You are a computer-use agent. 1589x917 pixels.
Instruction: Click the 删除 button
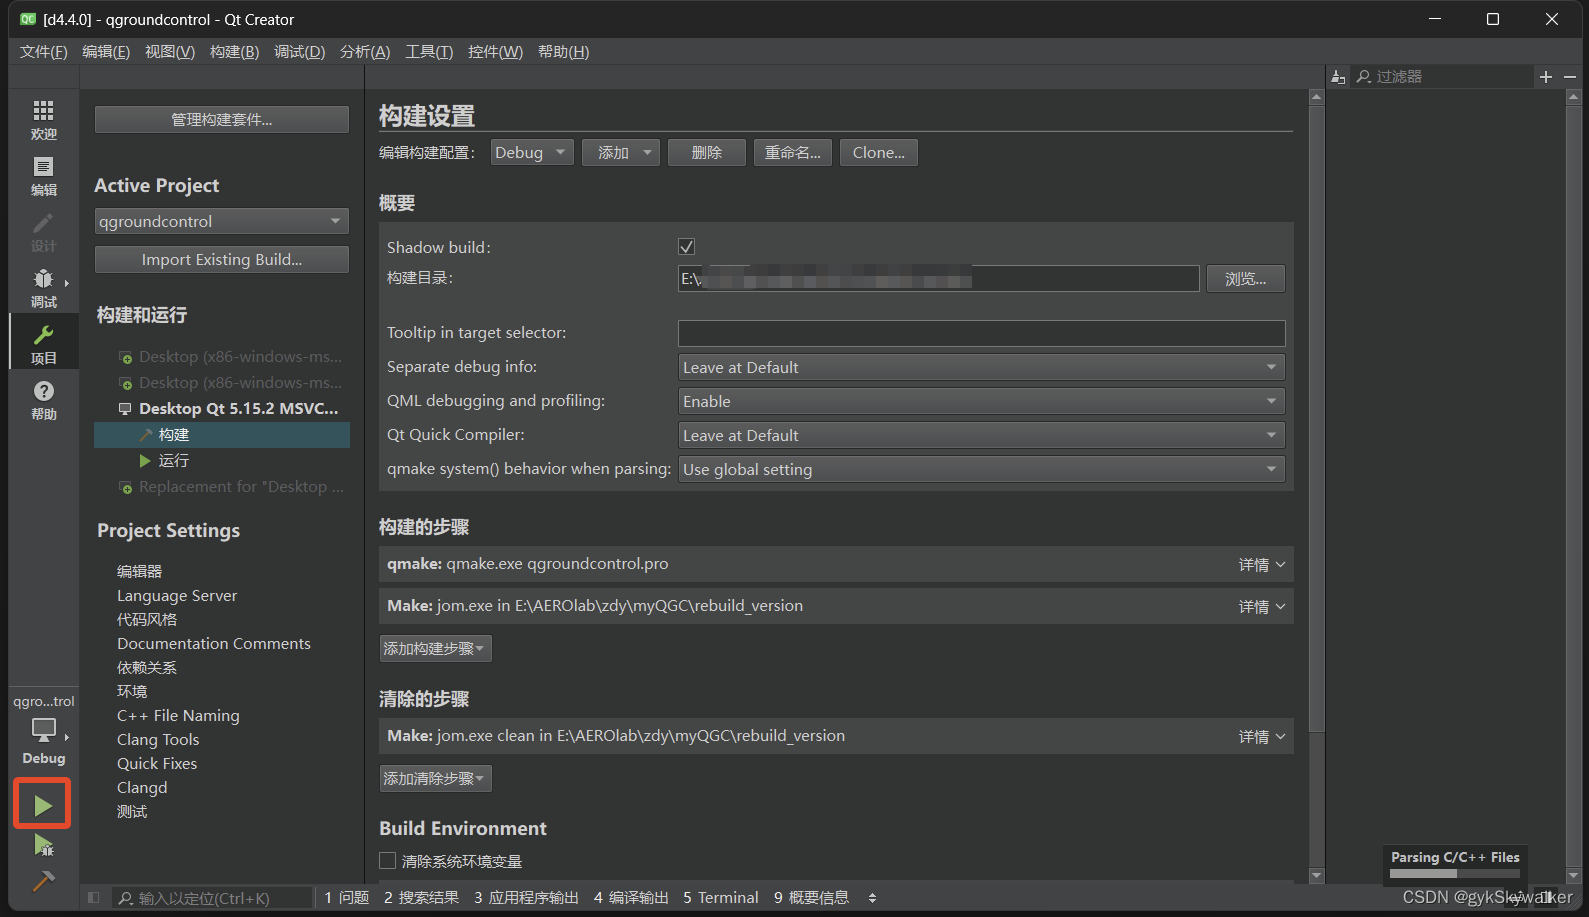tap(707, 153)
